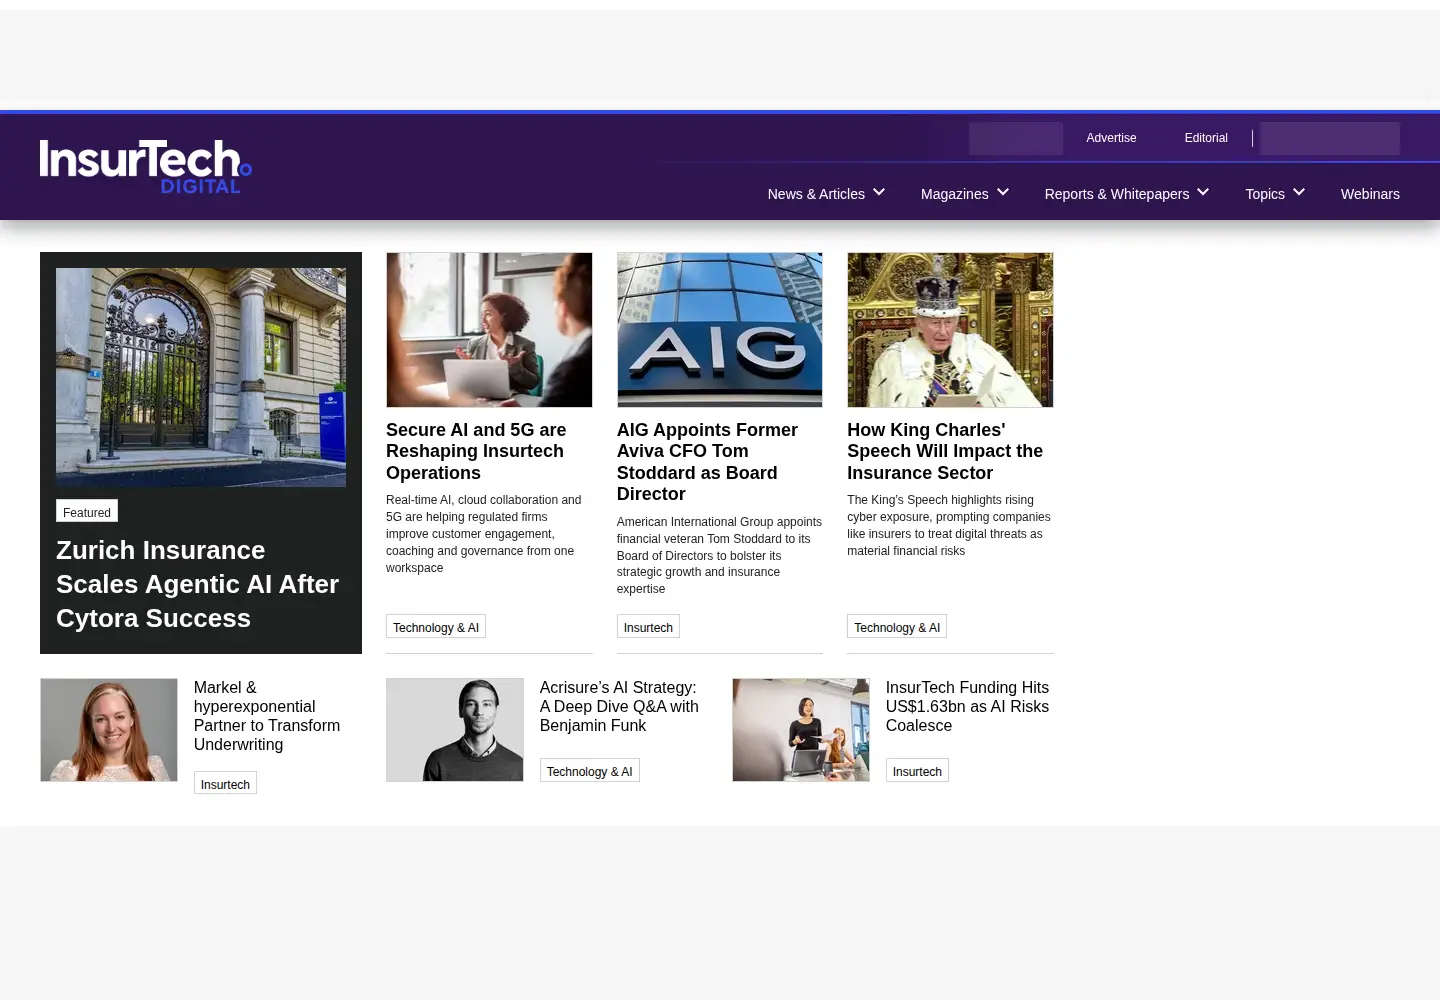Select Technology & AI tag under King Charles article
The image size is (1440, 1000).
(x=897, y=627)
